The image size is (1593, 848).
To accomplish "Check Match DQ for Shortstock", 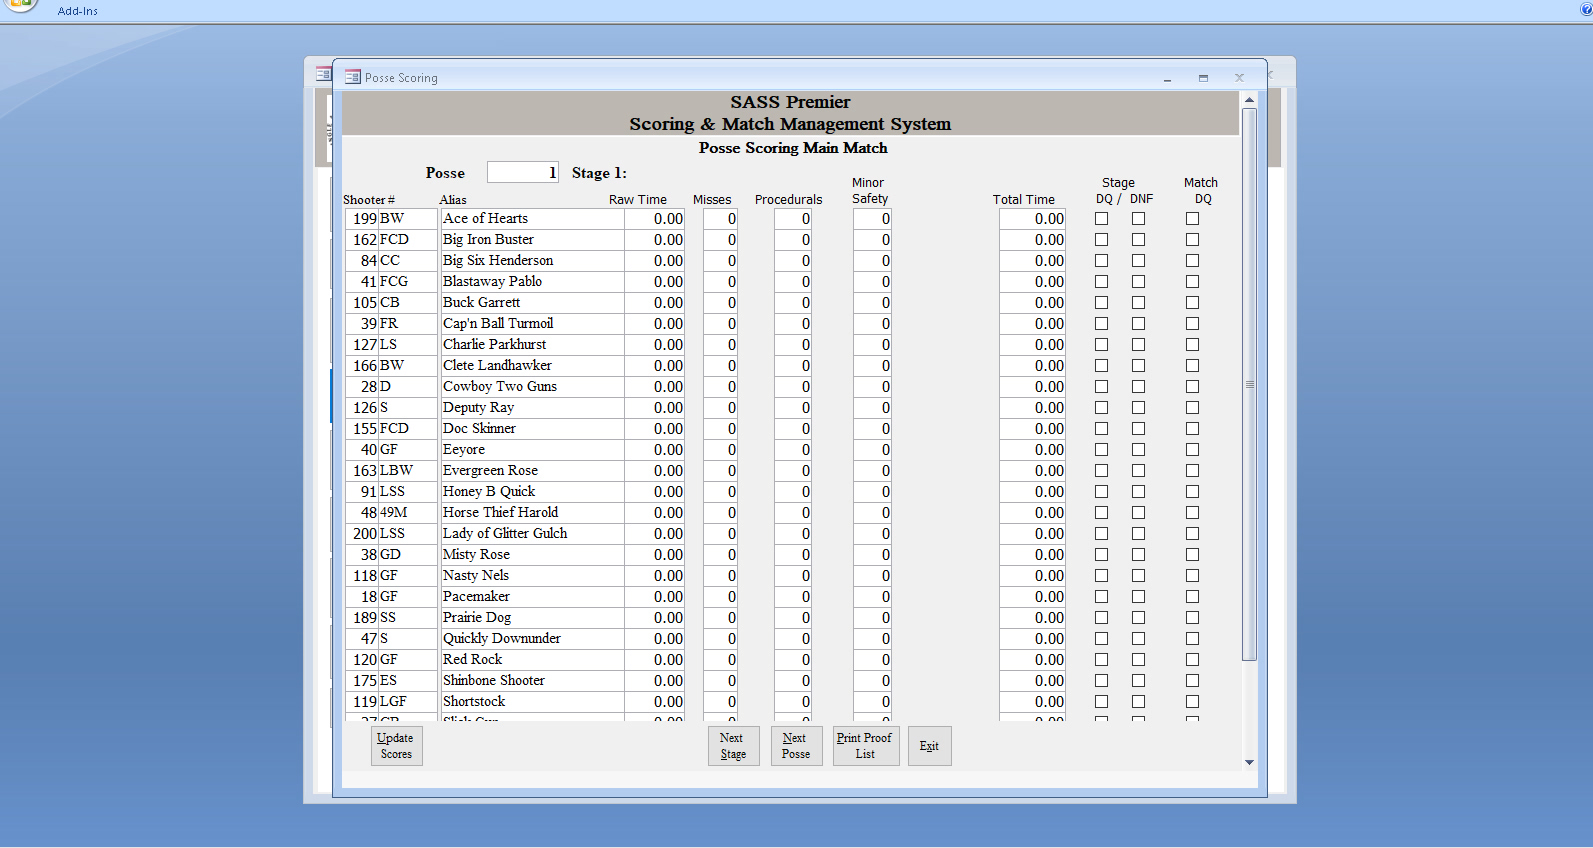I will point(1192,702).
